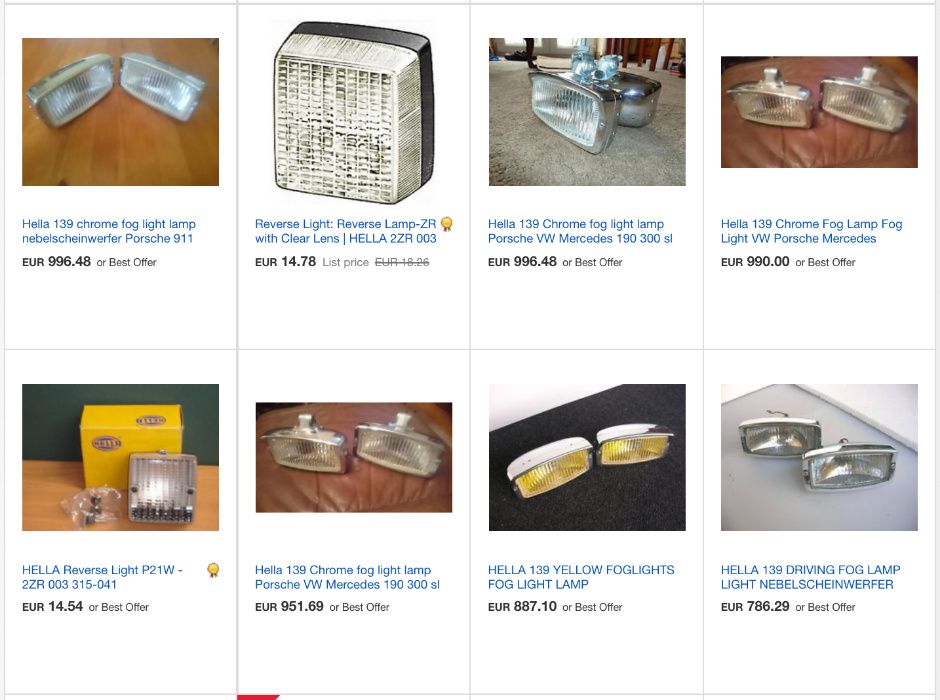Click the top-rated ribbon badge beside Reverse Lamp-ZR
Screen dimensions: 940x700
pyautogui.click(x=446, y=224)
